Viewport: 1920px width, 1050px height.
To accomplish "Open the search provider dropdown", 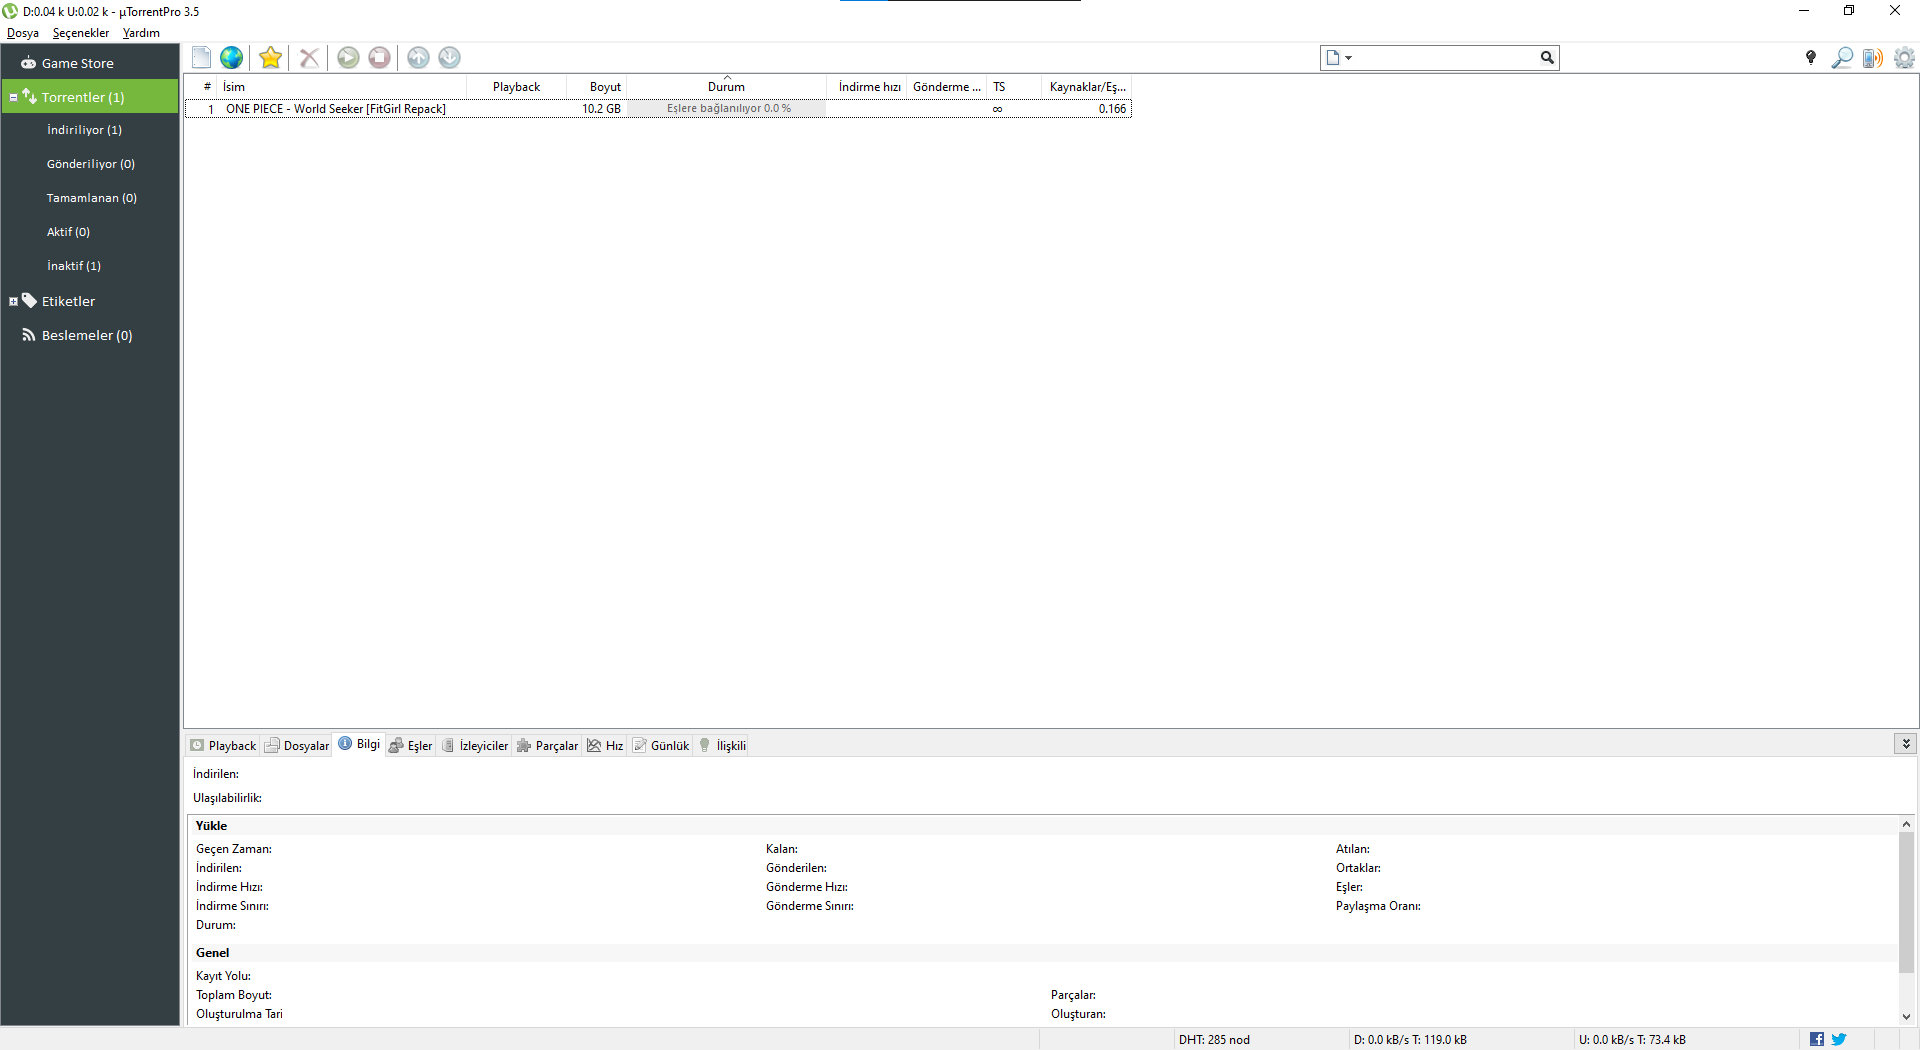I will click(x=1338, y=58).
